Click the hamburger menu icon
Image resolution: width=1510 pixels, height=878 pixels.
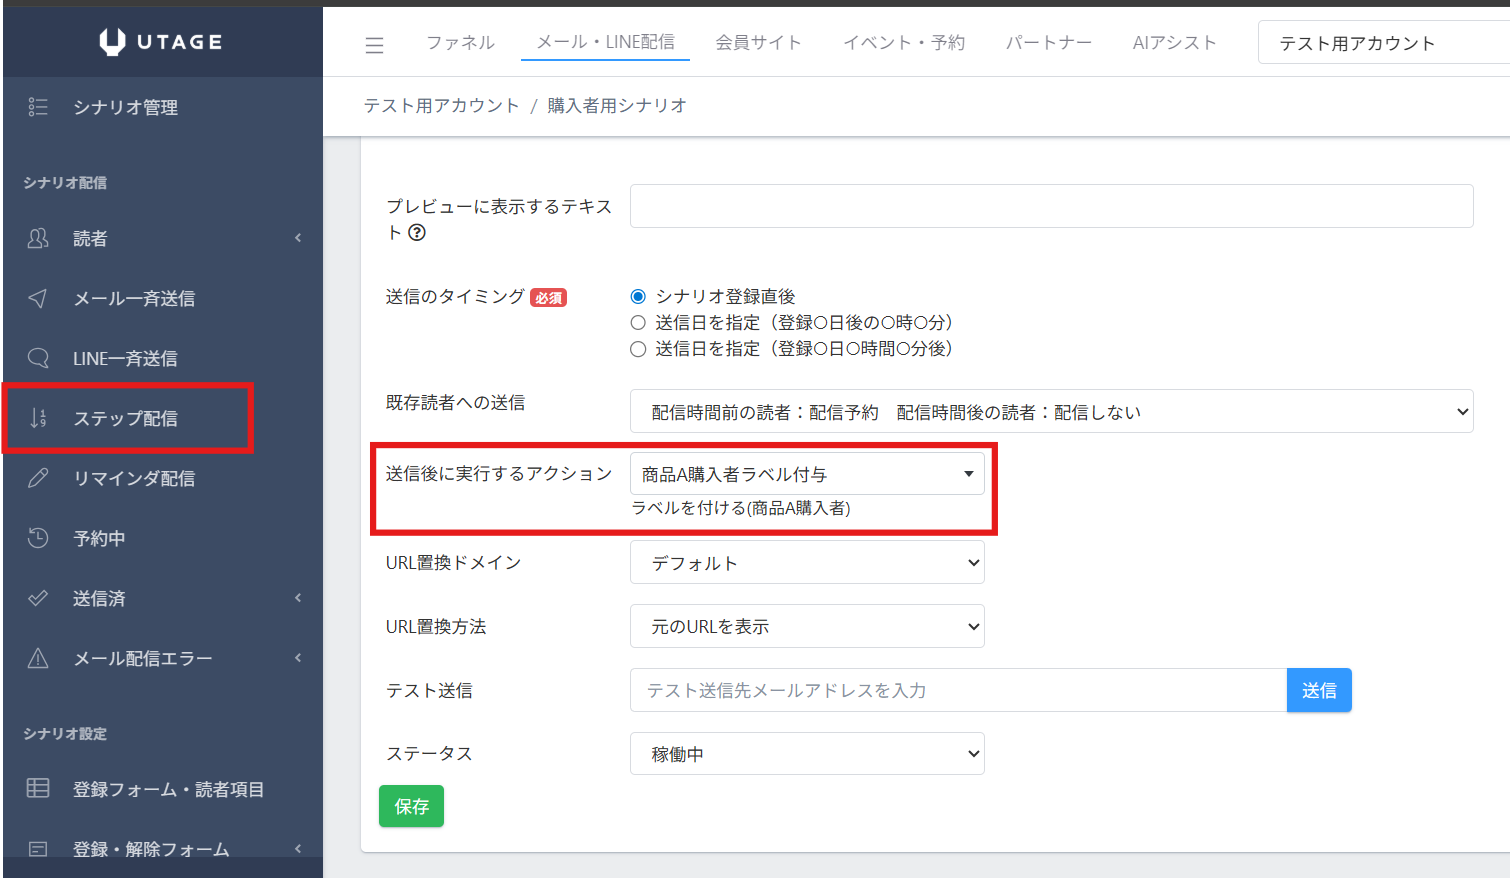point(374,45)
